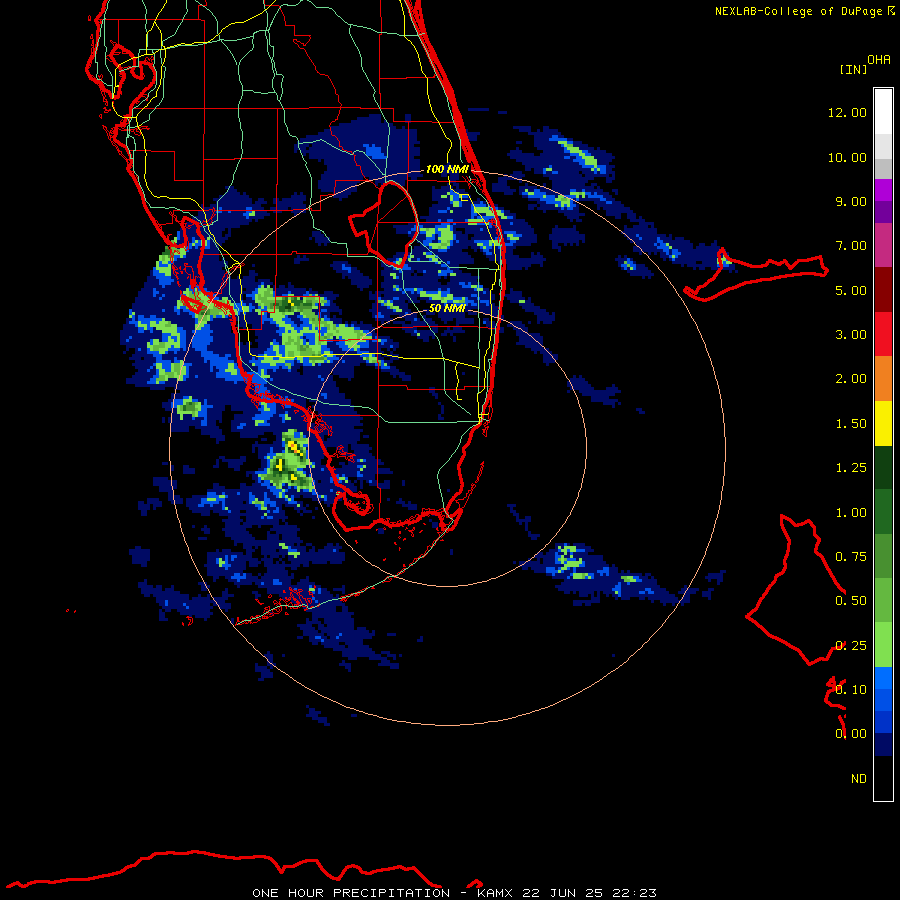This screenshot has height=900, width=900.
Task: Click the 9.00 legend value
Action: pyautogui.click(x=851, y=201)
